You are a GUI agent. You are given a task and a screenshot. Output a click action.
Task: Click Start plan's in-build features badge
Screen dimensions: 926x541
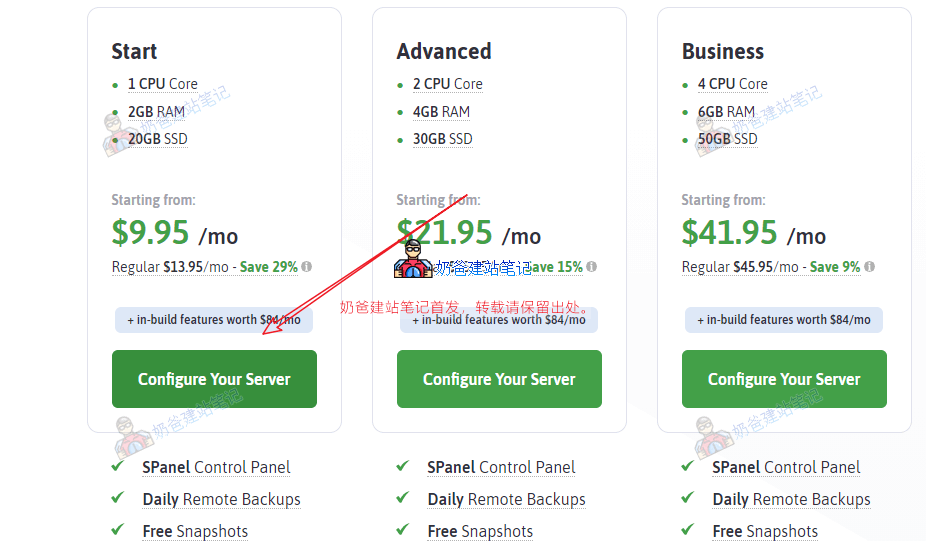(x=213, y=320)
